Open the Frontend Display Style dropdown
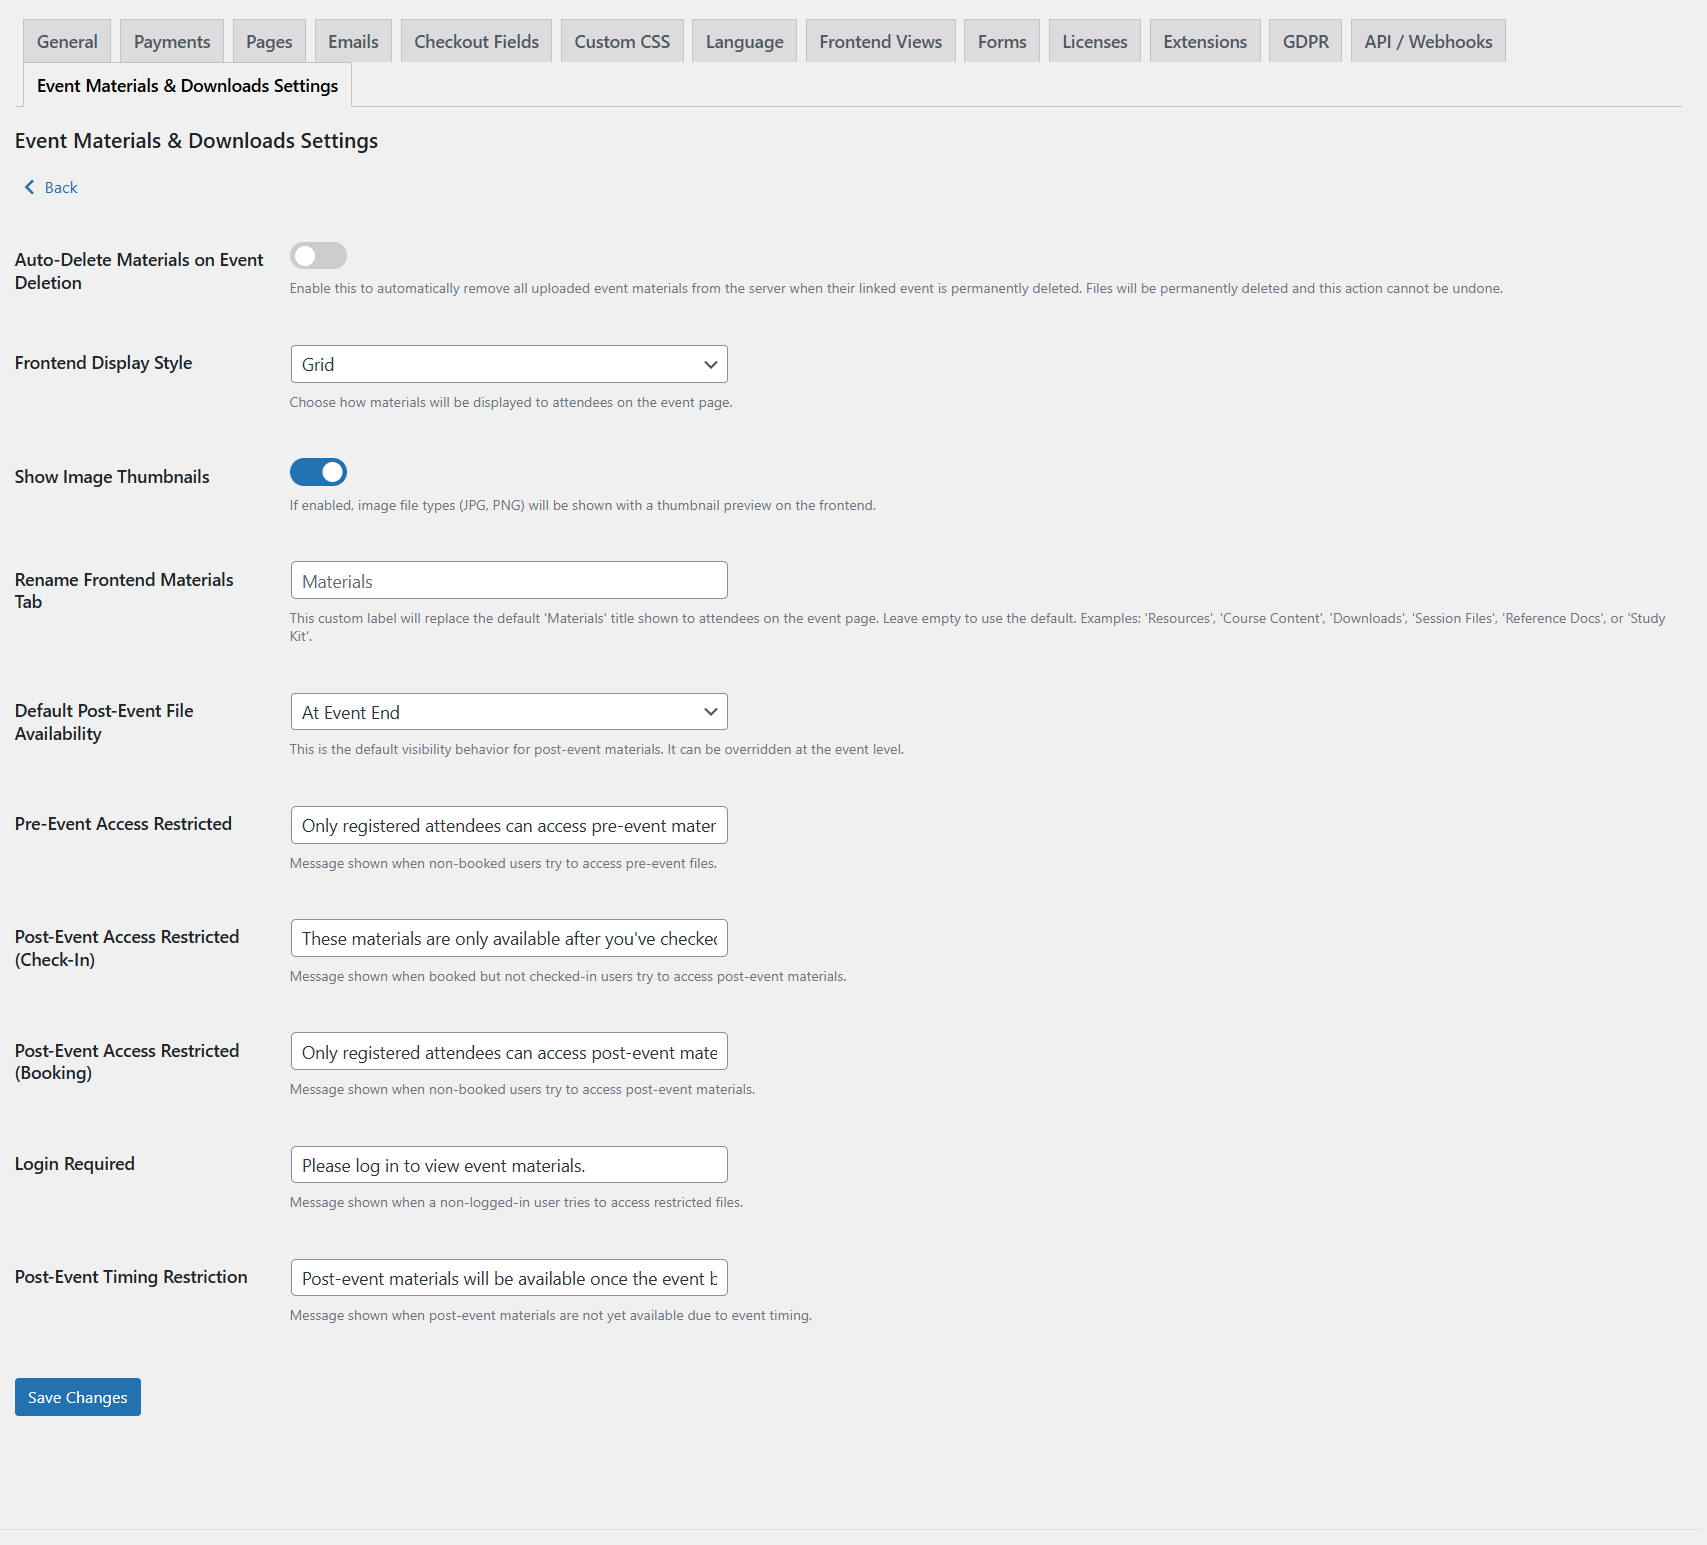 509,364
